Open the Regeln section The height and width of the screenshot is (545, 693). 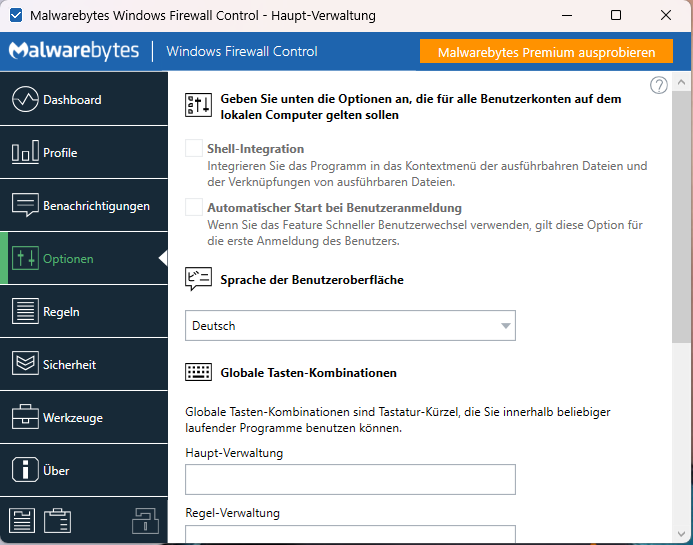point(84,312)
